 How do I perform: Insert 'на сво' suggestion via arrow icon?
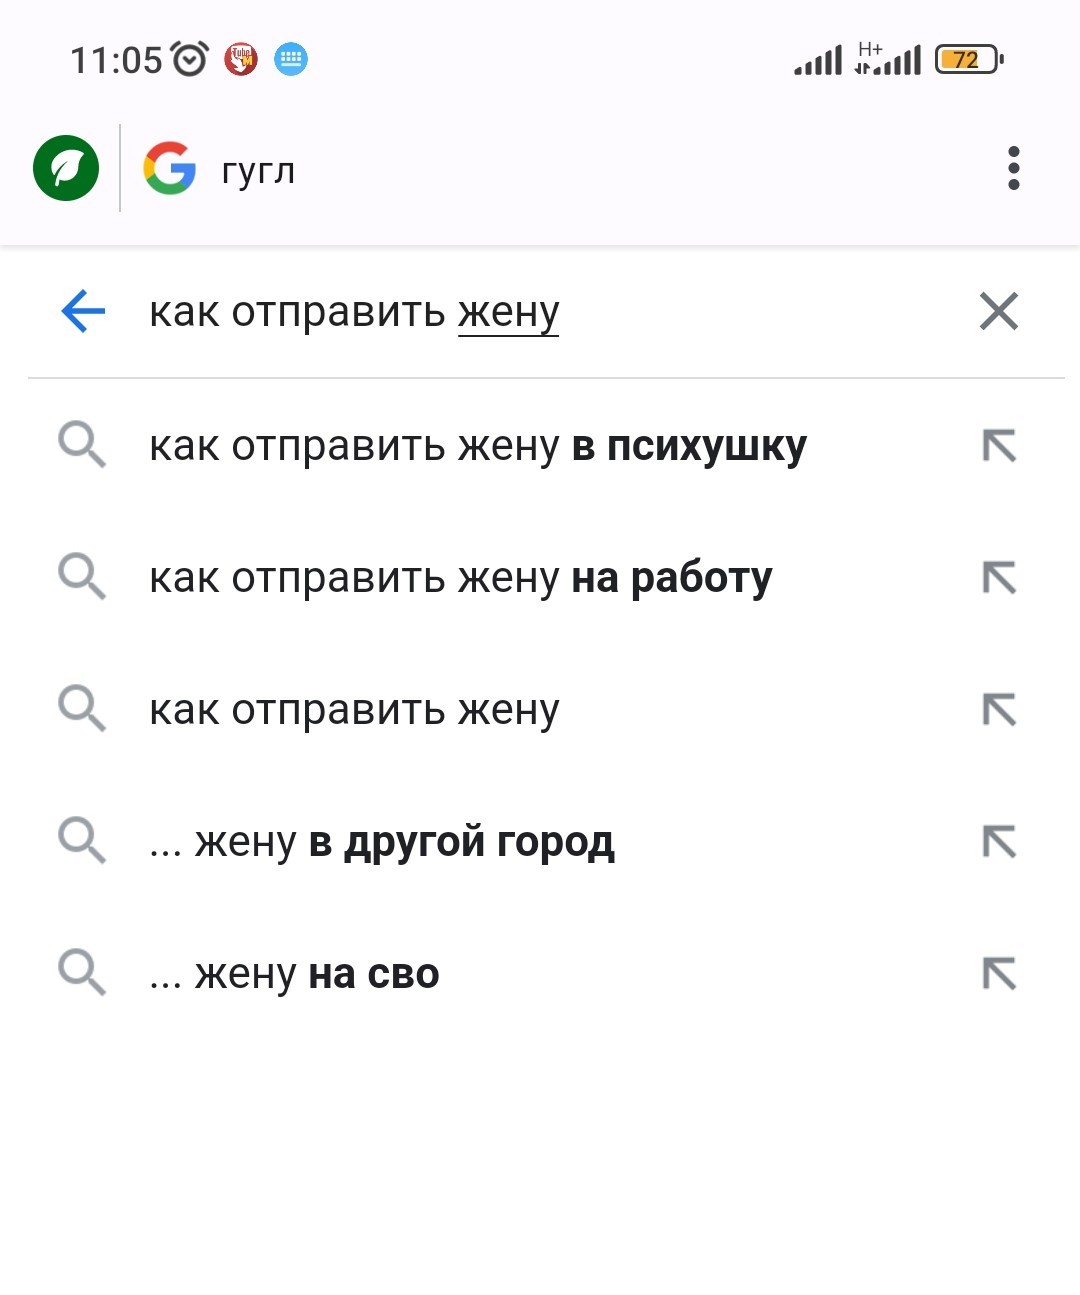click(x=999, y=973)
